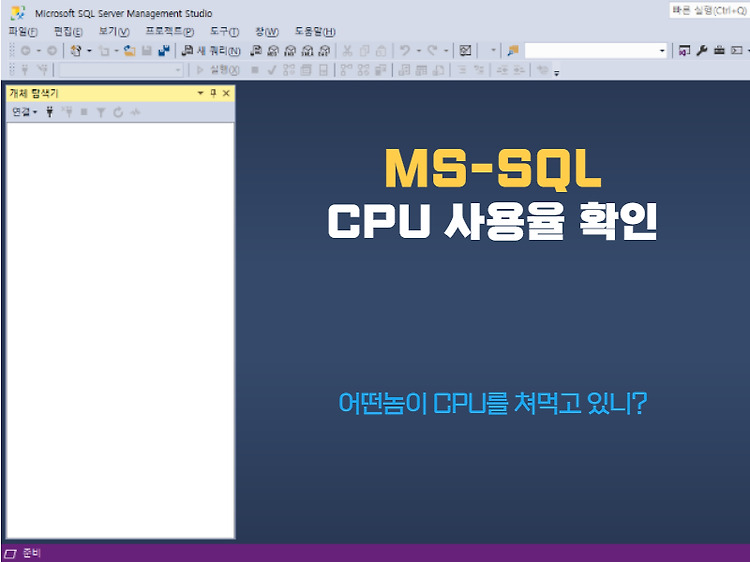Viewport: 750px width, 562px height.
Task: Click the navigate backward arrow icon
Action: (26, 50)
